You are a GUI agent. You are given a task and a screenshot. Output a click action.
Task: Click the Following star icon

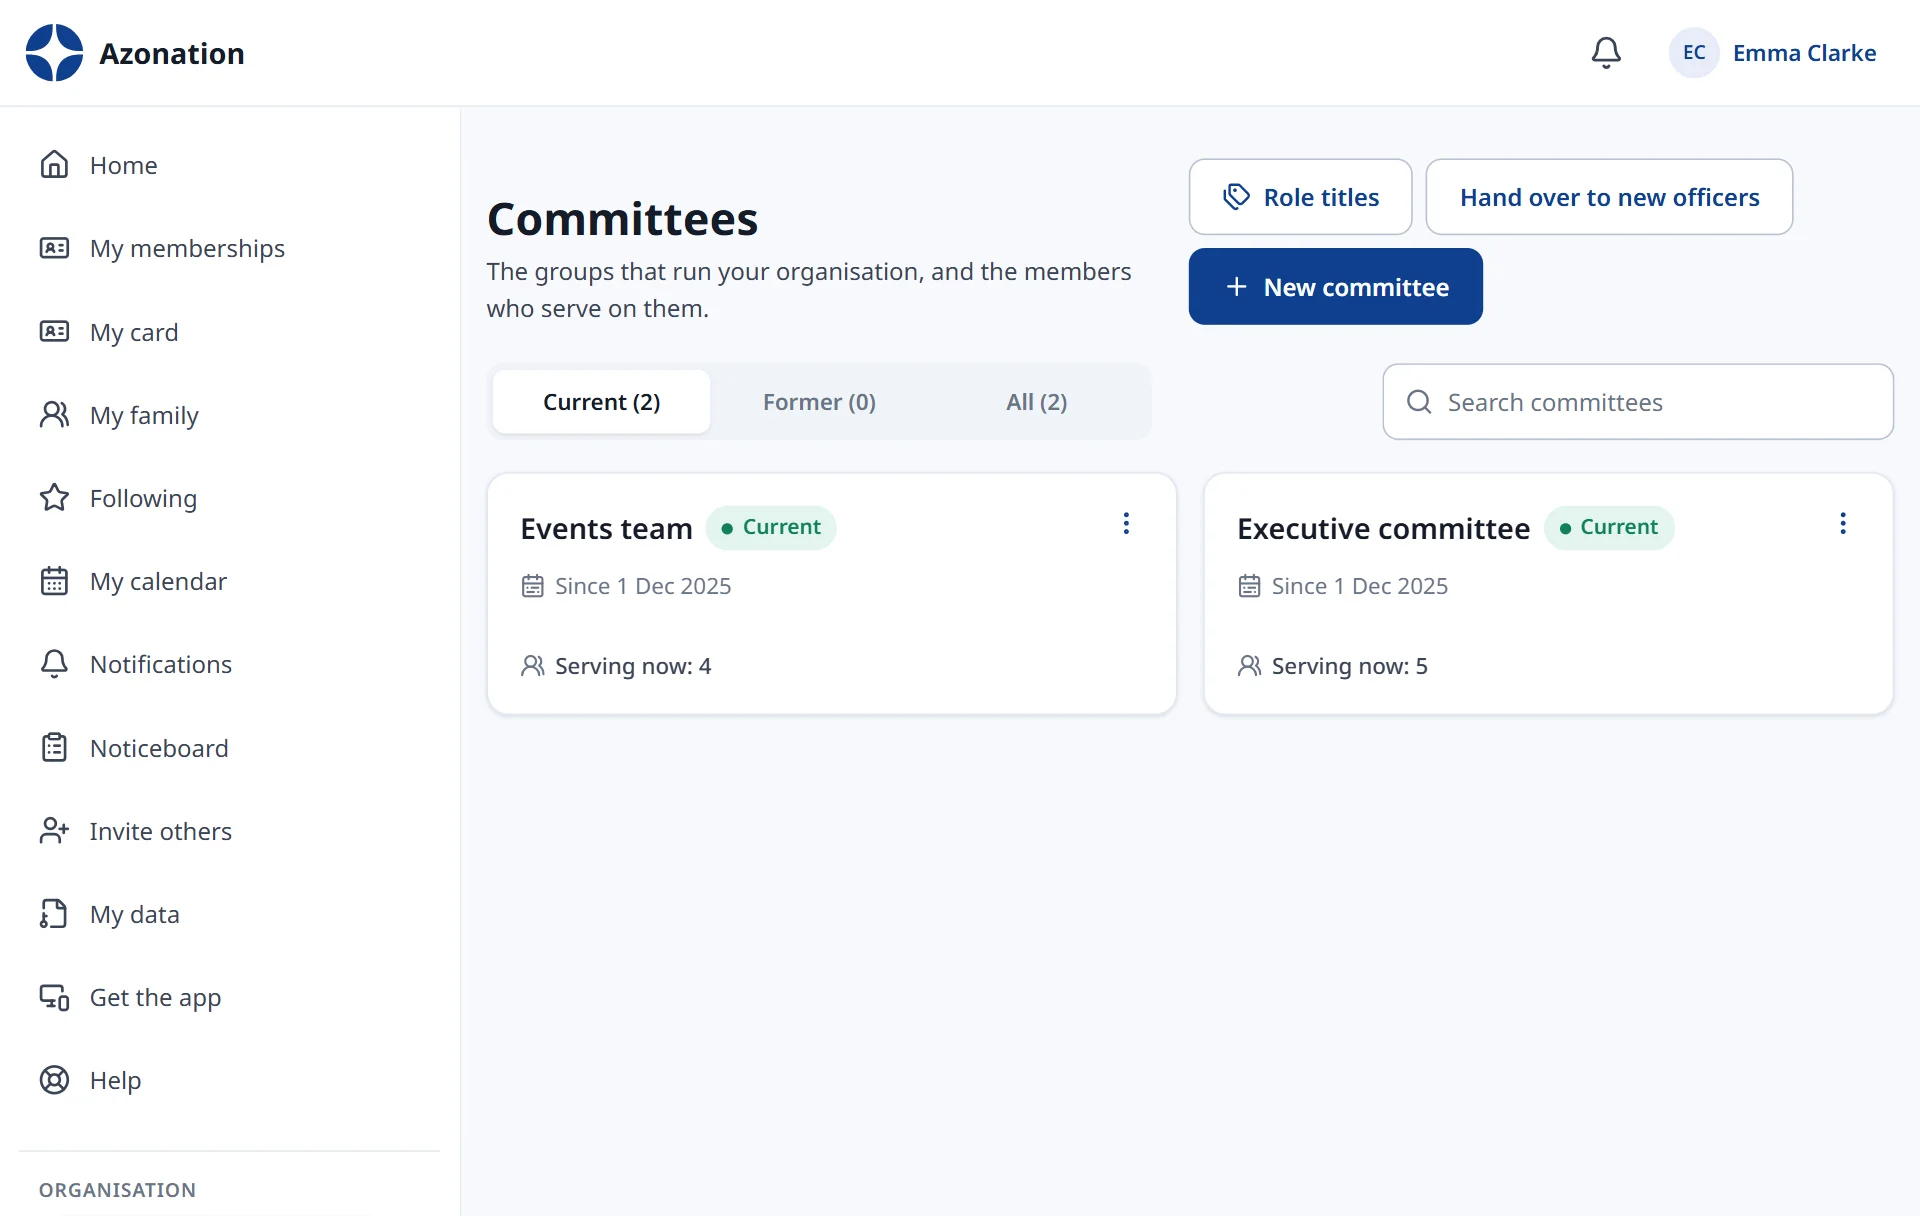(x=54, y=498)
